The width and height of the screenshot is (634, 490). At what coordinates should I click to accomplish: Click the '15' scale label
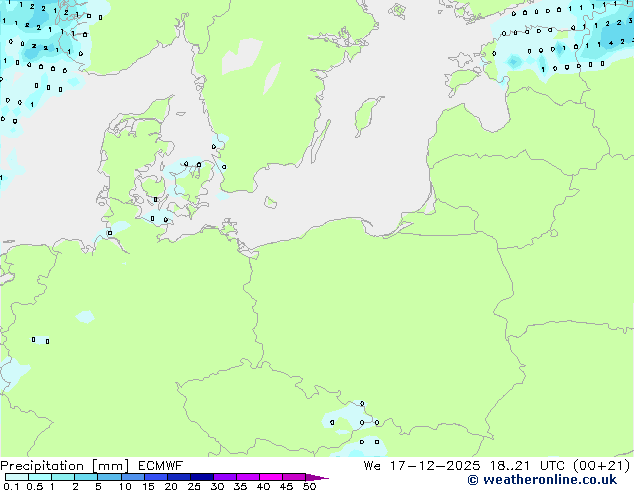point(148,486)
